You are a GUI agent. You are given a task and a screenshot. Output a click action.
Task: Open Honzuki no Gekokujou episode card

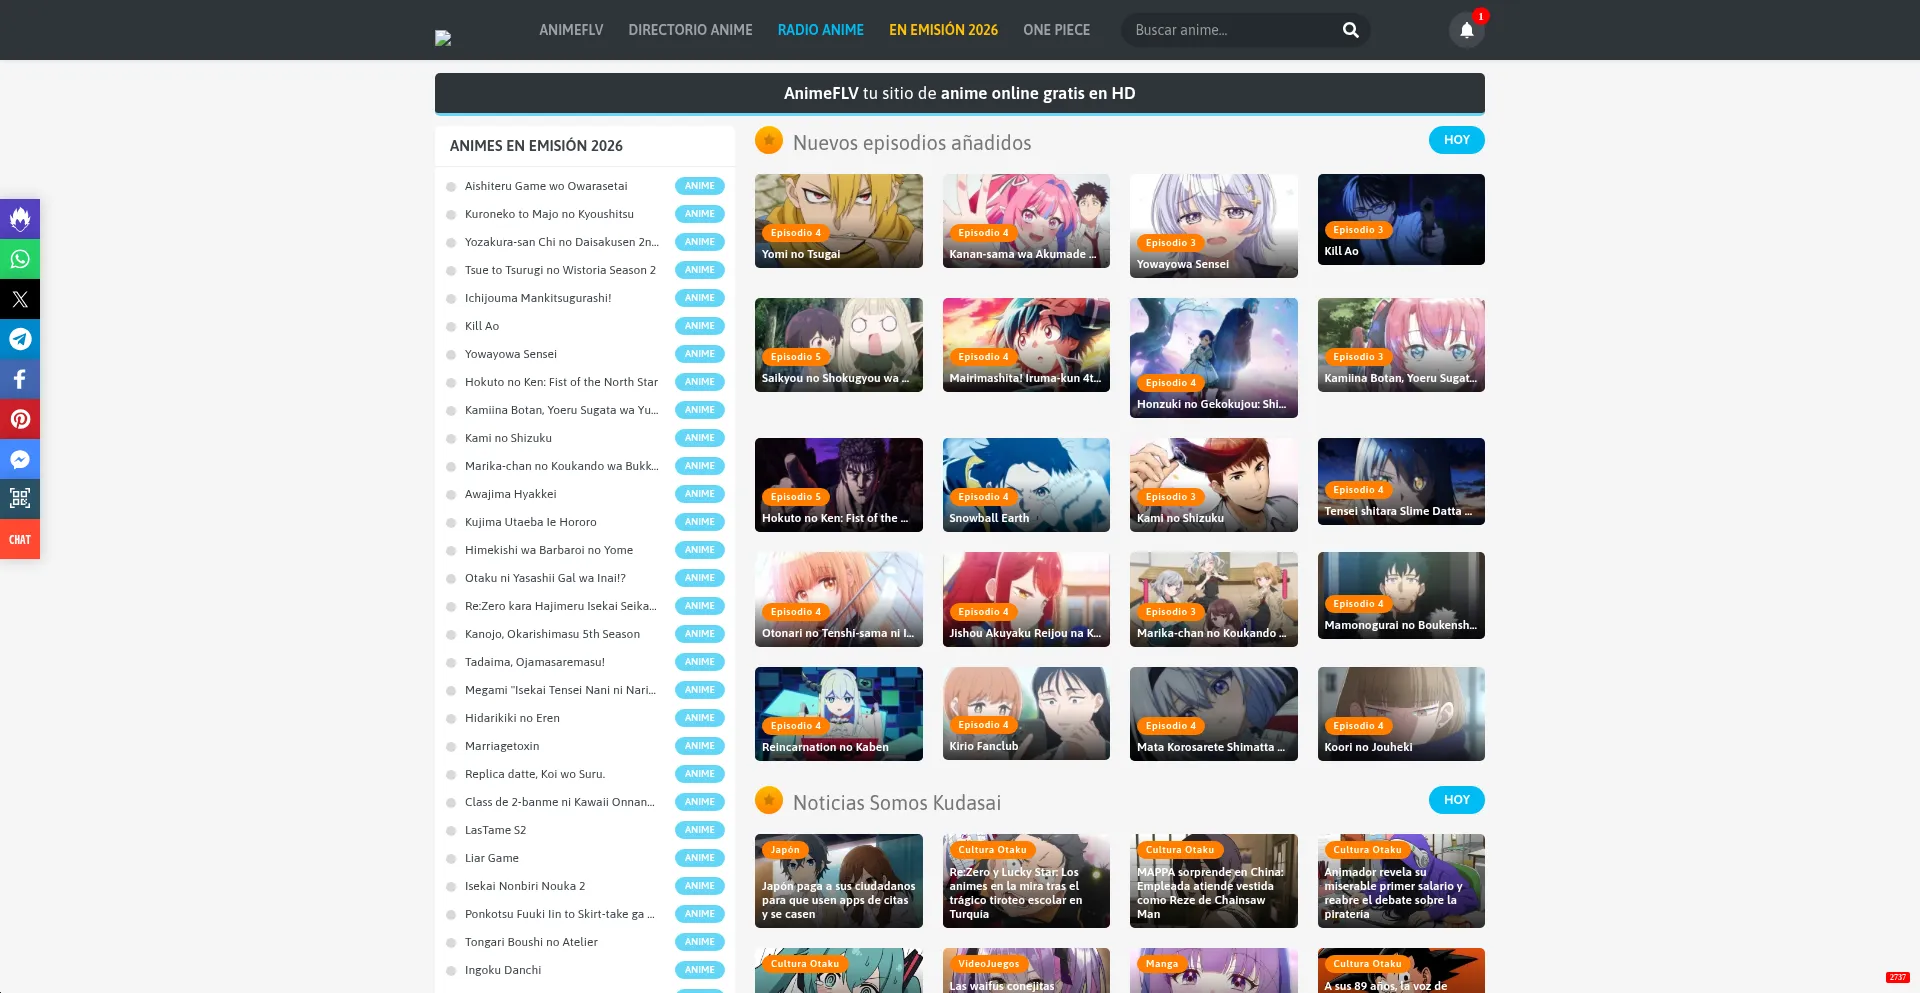(x=1214, y=358)
